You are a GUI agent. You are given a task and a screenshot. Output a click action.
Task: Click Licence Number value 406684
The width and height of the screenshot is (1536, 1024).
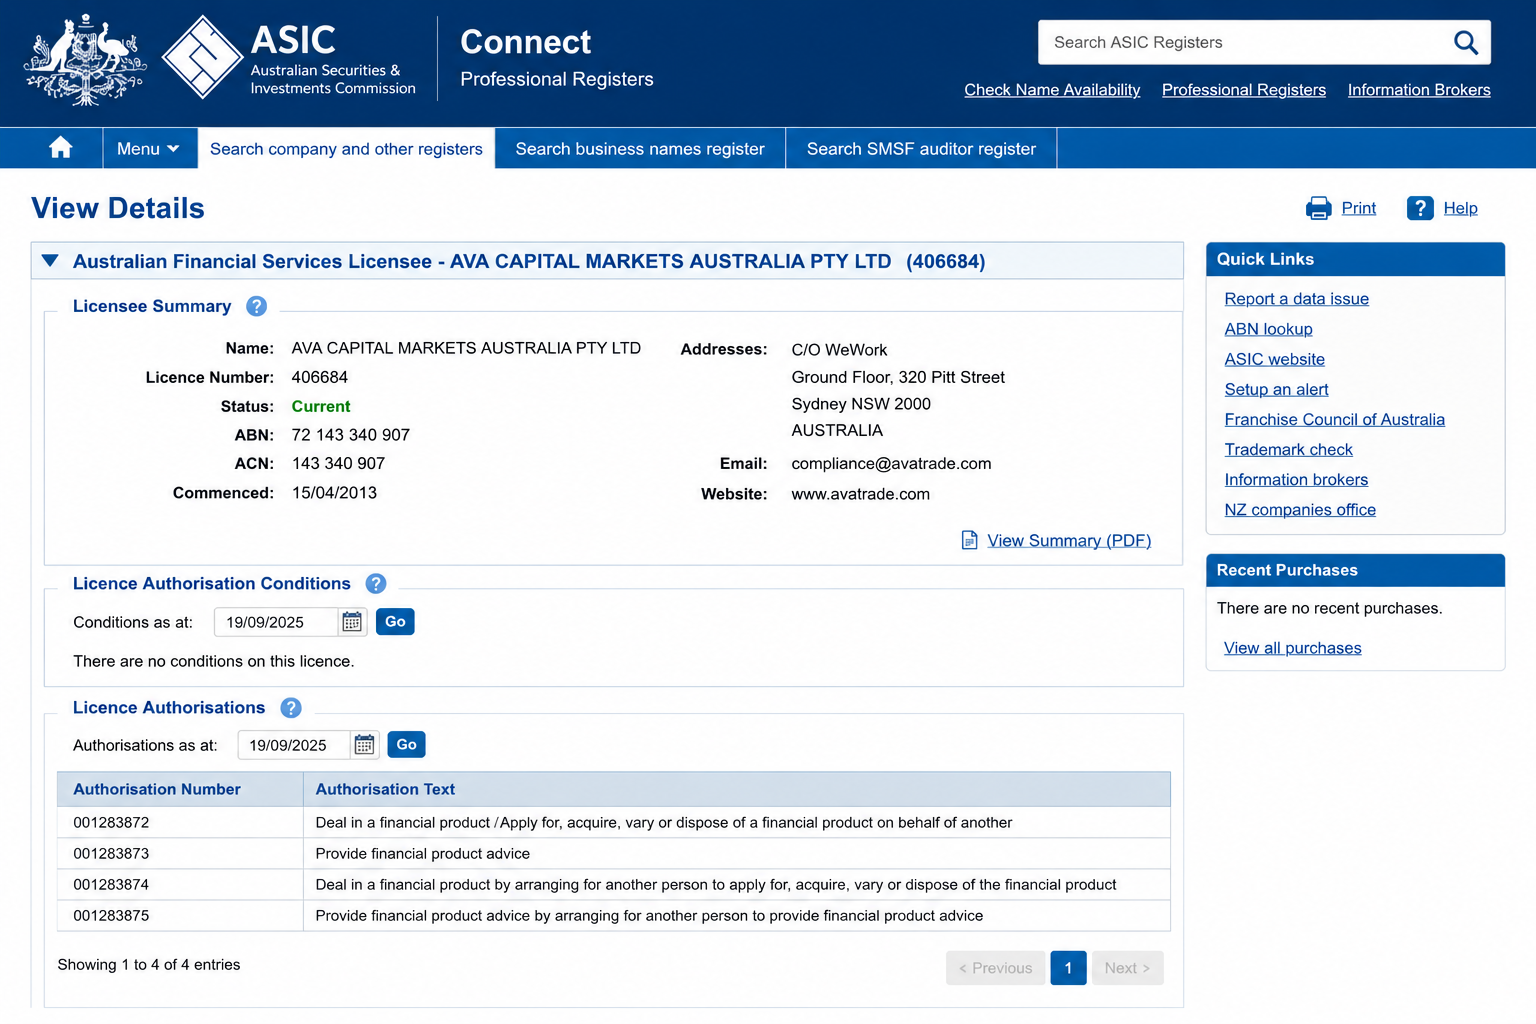click(320, 377)
